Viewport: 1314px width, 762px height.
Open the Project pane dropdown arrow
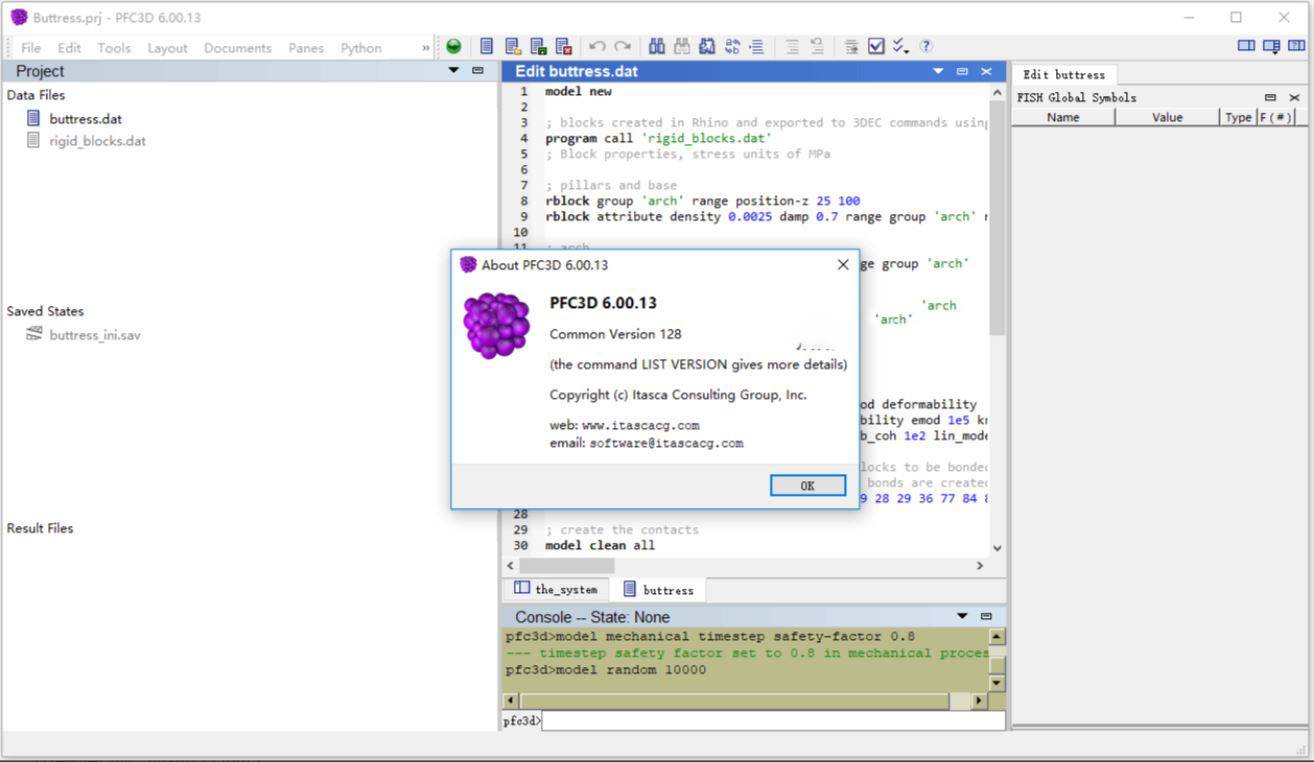click(x=454, y=71)
